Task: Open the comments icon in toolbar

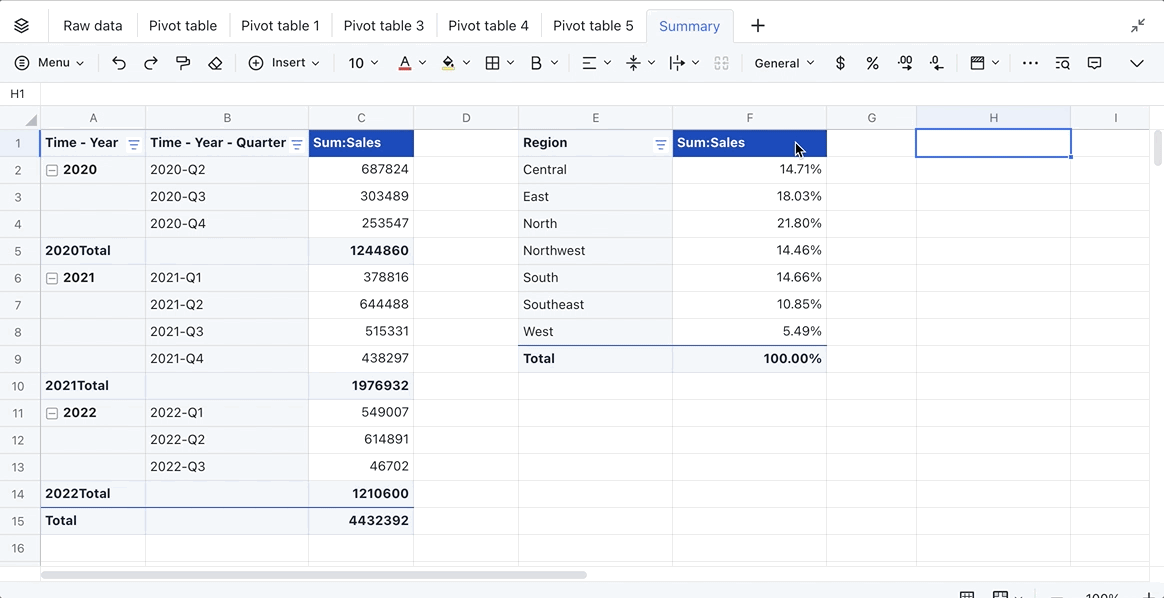Action: tap(1095, 63)
